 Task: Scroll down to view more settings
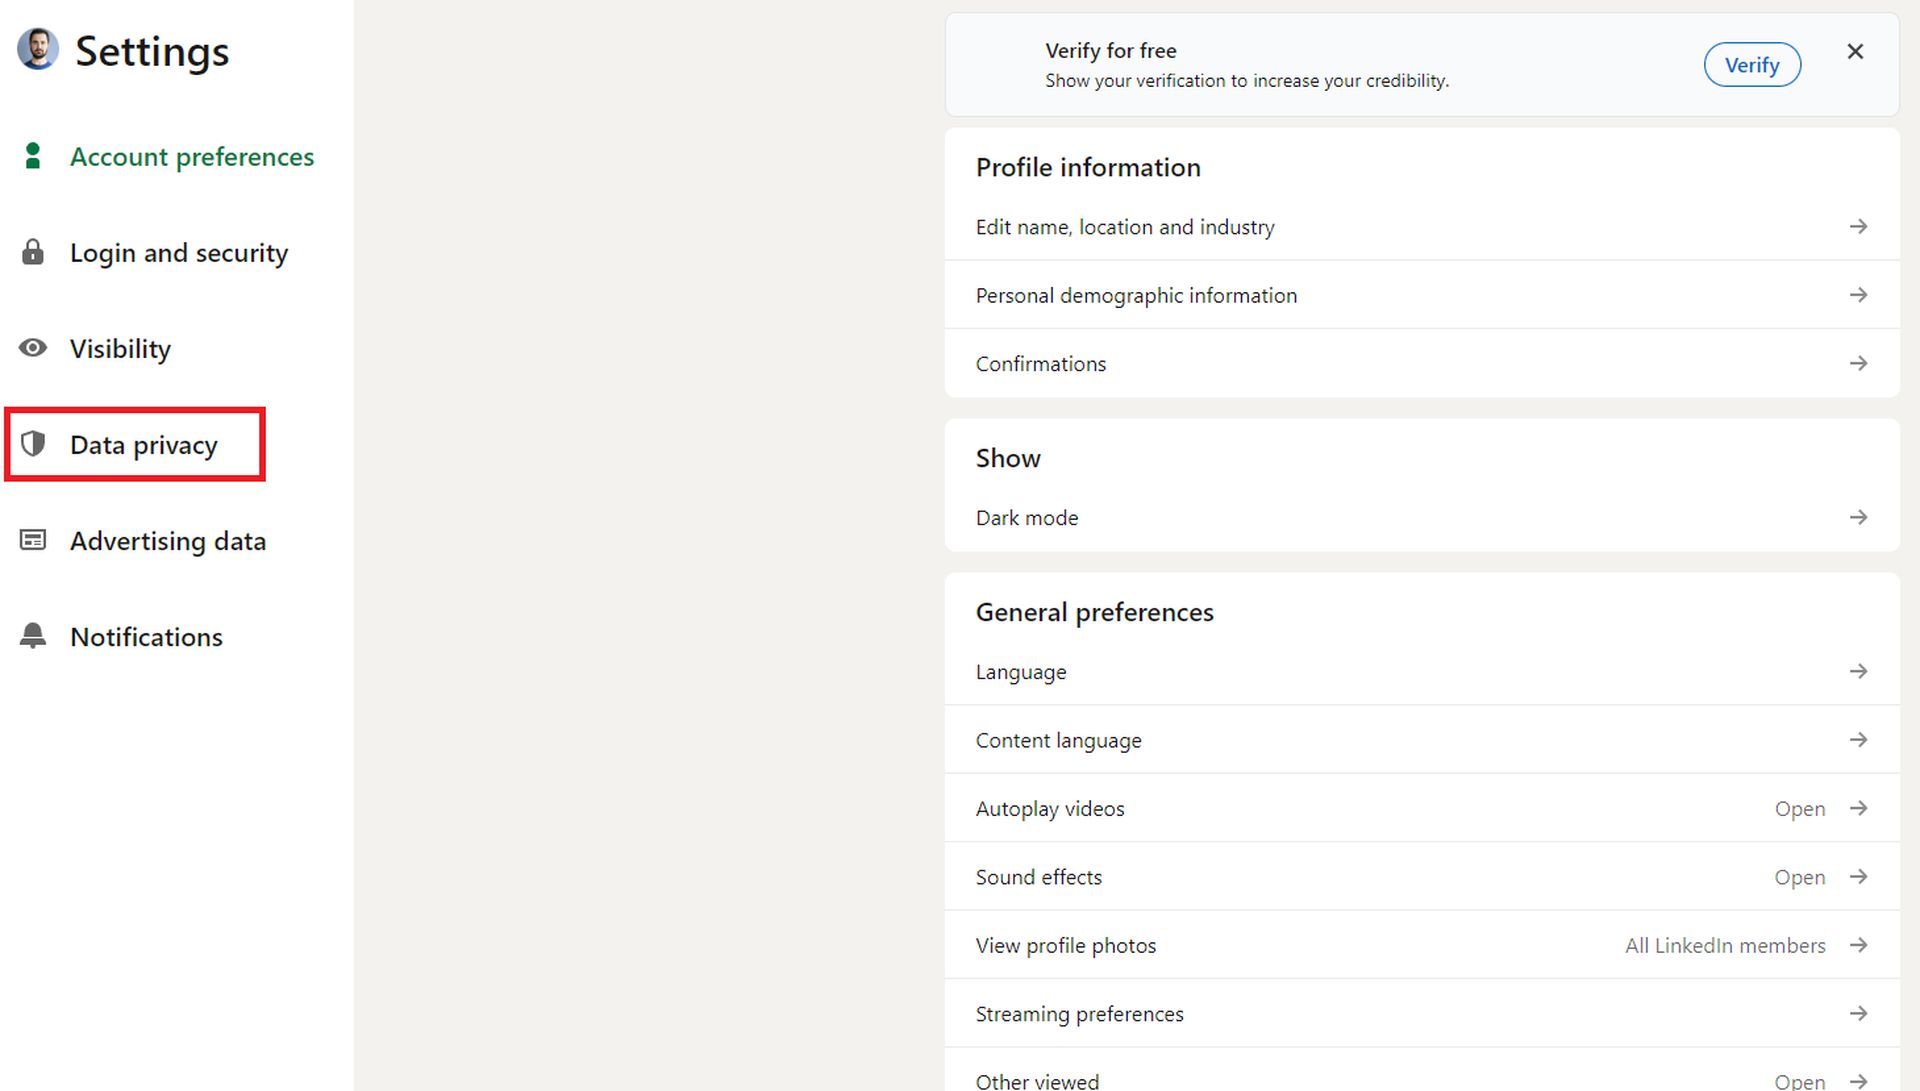pyautogui.click(x=142, y=443)
